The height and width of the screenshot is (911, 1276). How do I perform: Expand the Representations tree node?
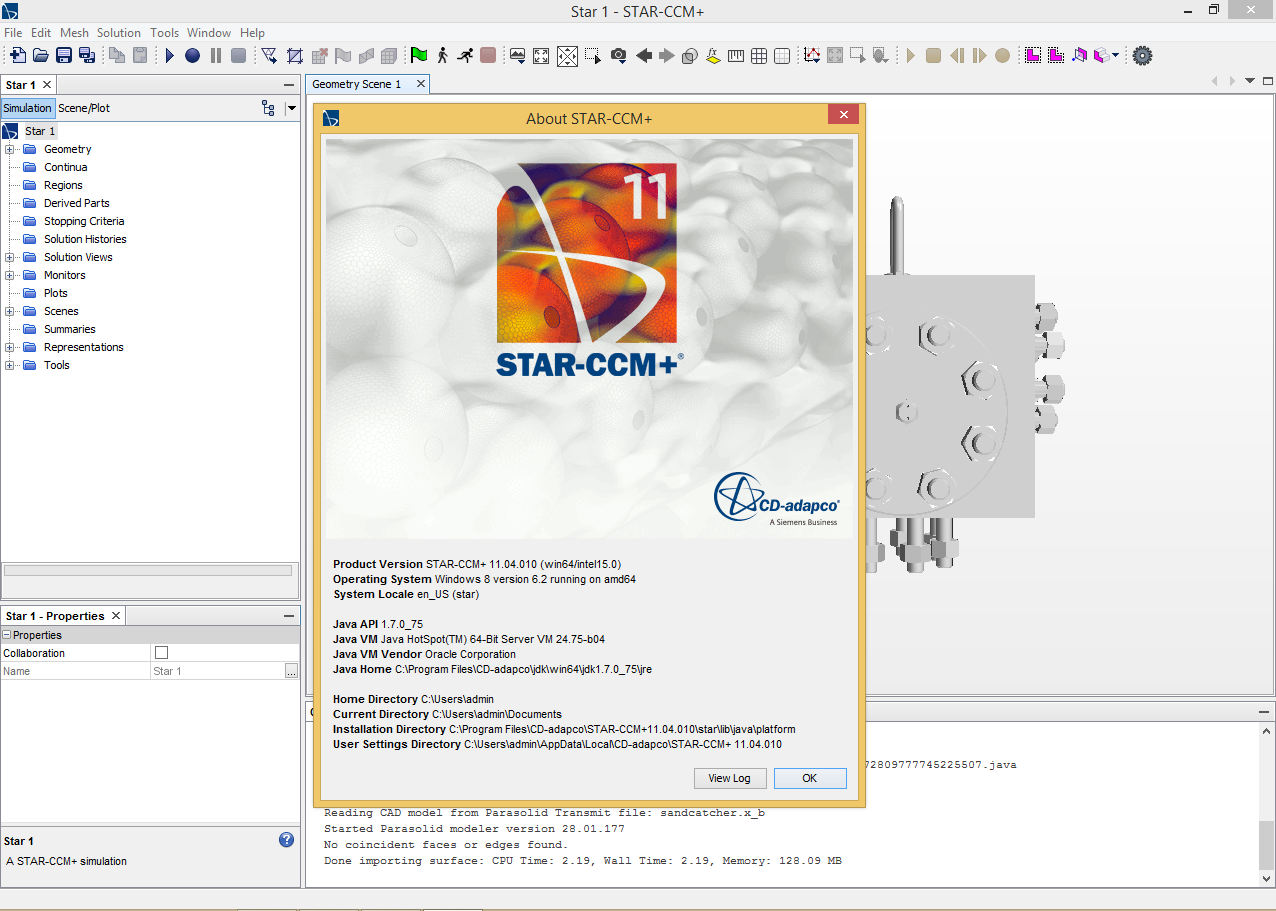coord(10,347)
